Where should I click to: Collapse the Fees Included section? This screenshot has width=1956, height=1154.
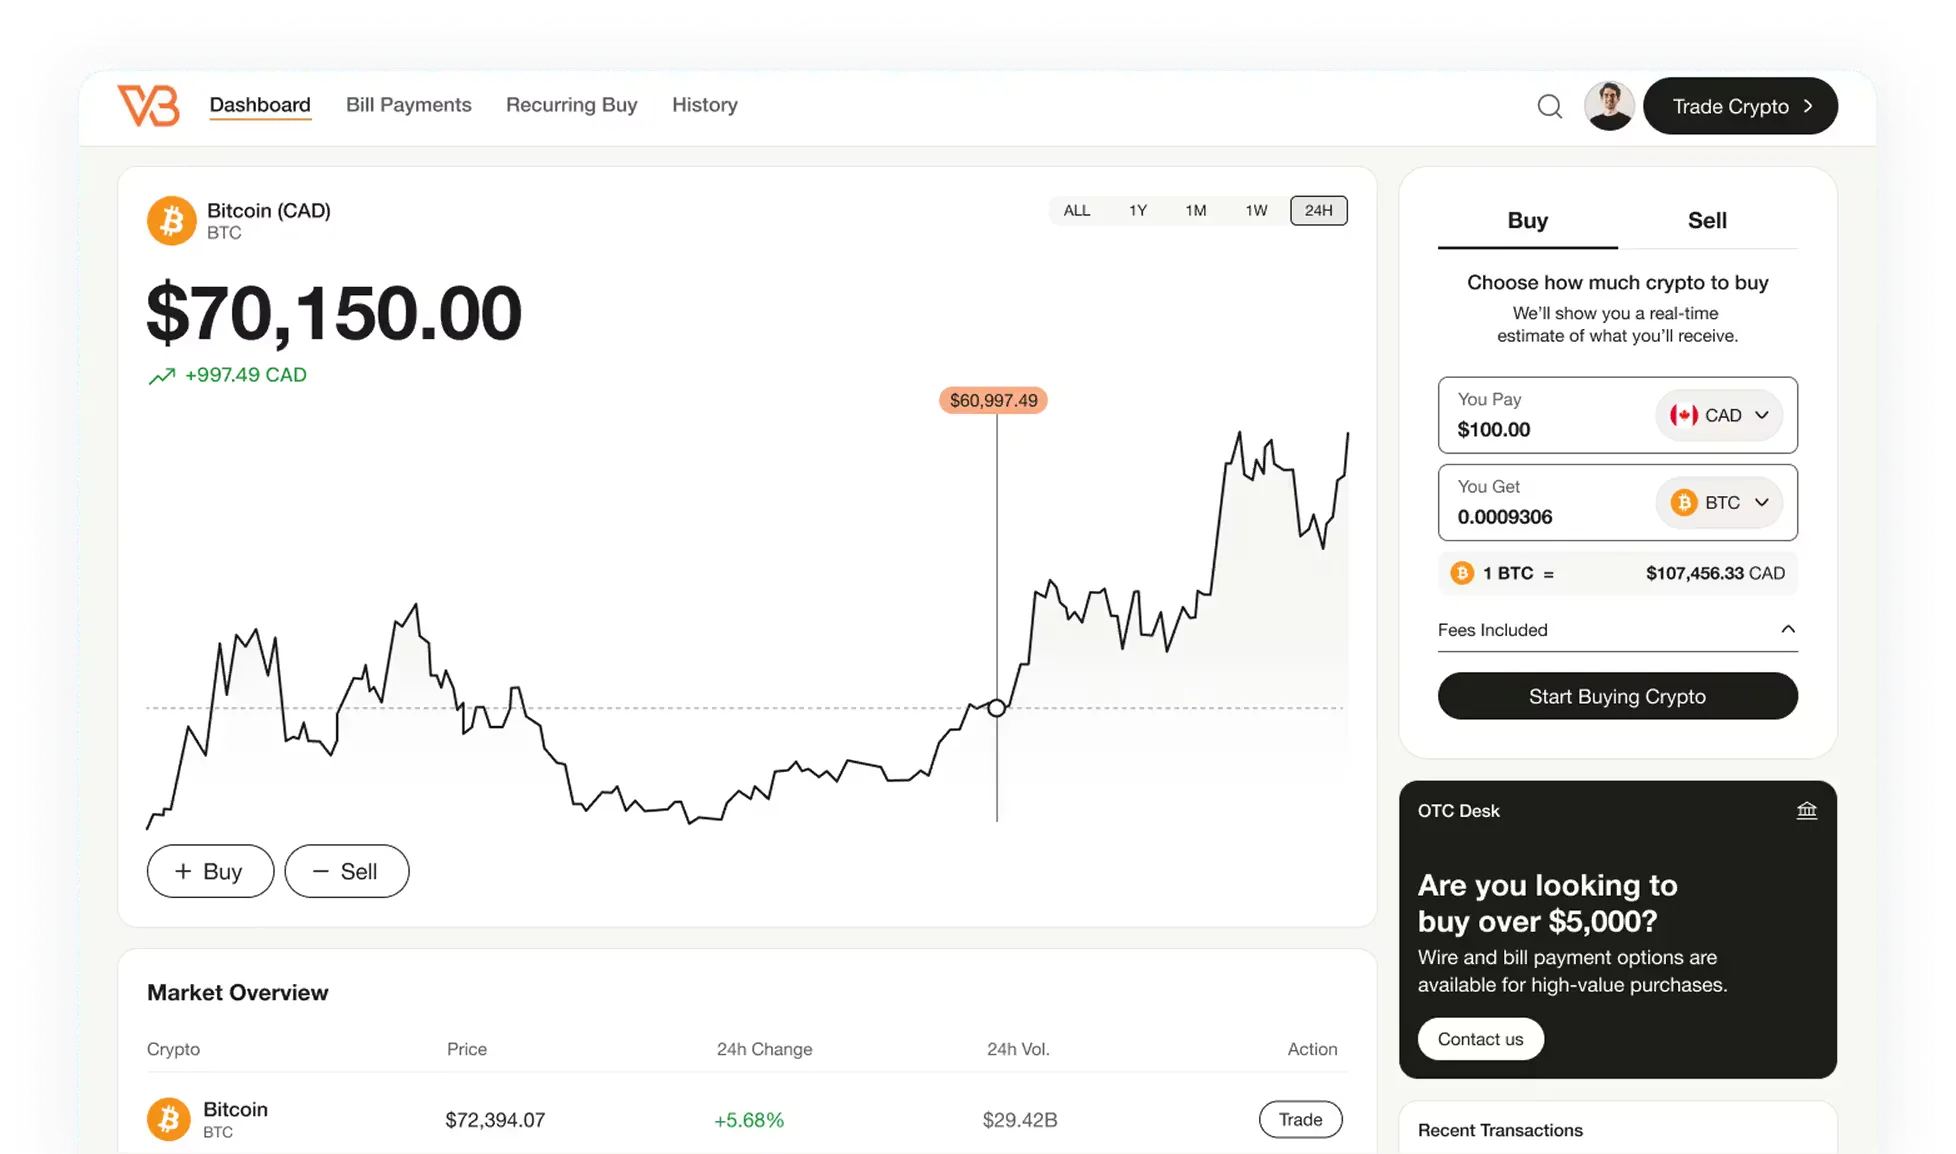(x=1789, y=630)
